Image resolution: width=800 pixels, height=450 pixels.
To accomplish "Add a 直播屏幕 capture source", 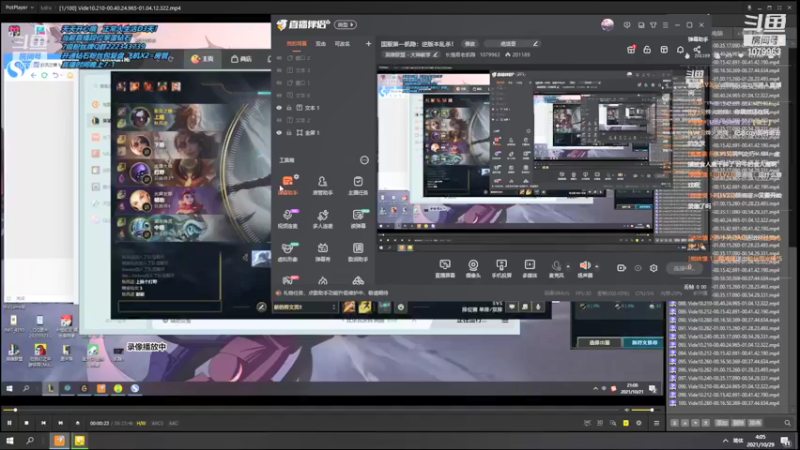I will tap(445, 268).
